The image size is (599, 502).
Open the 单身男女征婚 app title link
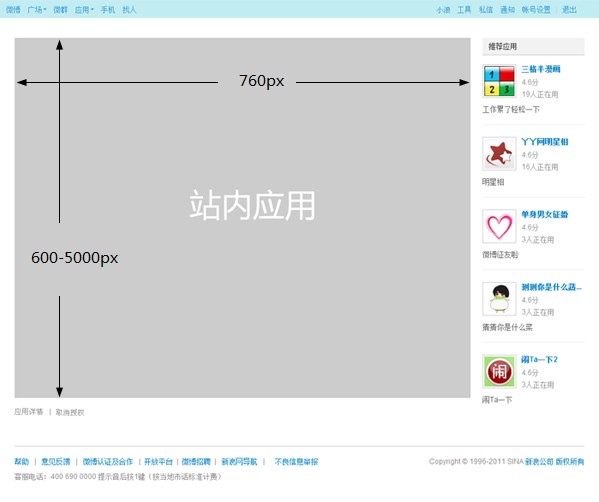point(545,214)
